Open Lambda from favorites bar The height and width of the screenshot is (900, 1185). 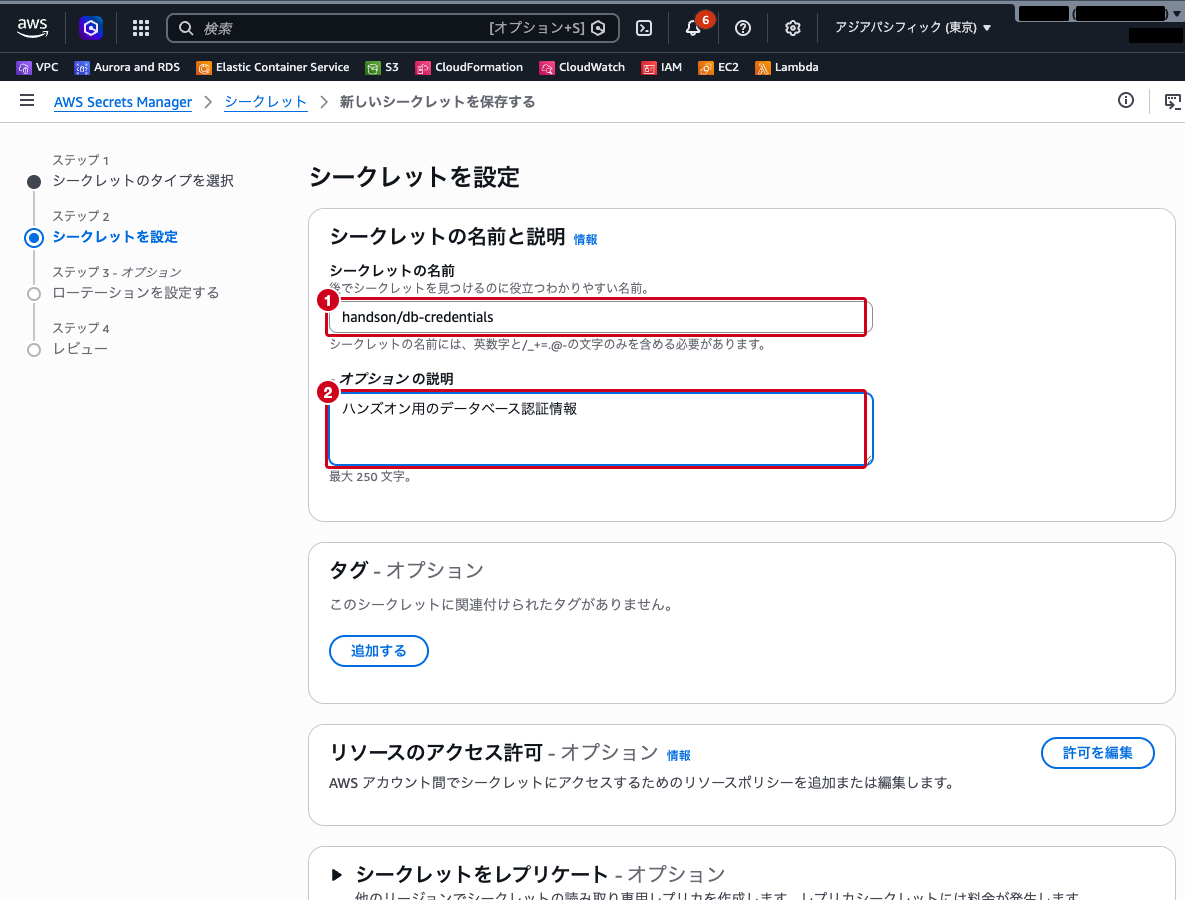787,67
